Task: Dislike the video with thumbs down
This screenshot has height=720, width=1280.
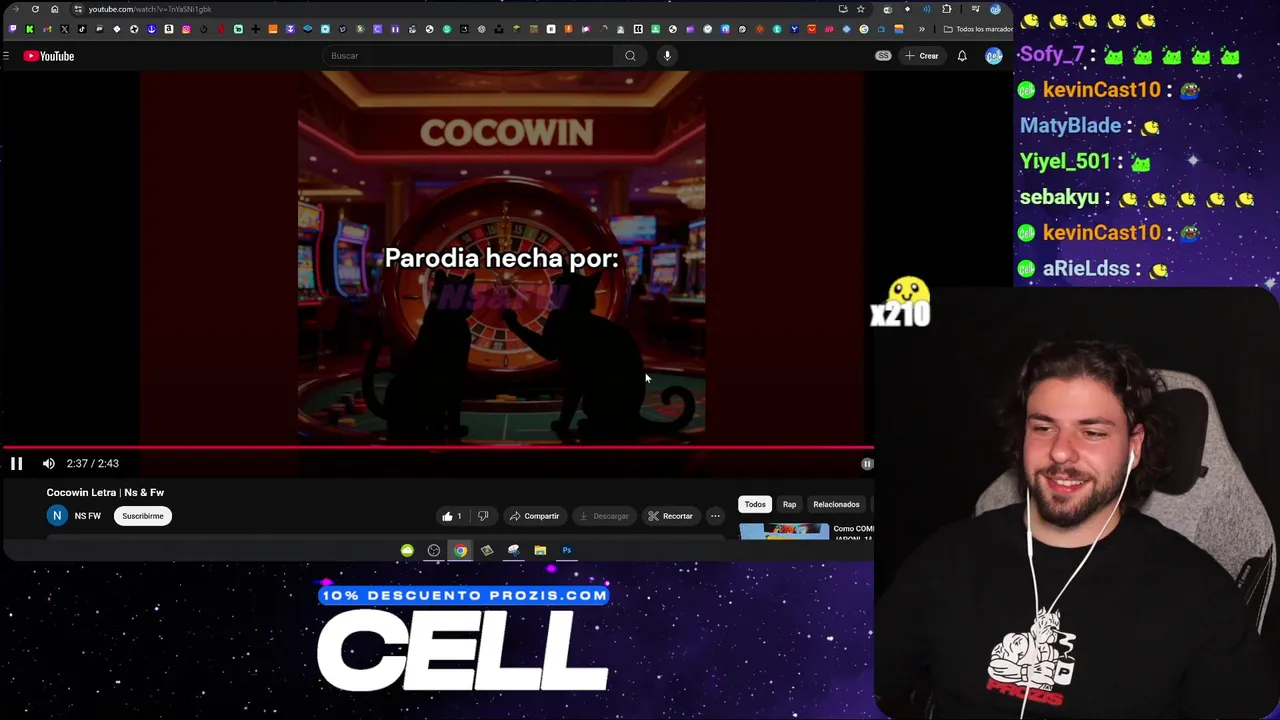Action: coord(483,516)
